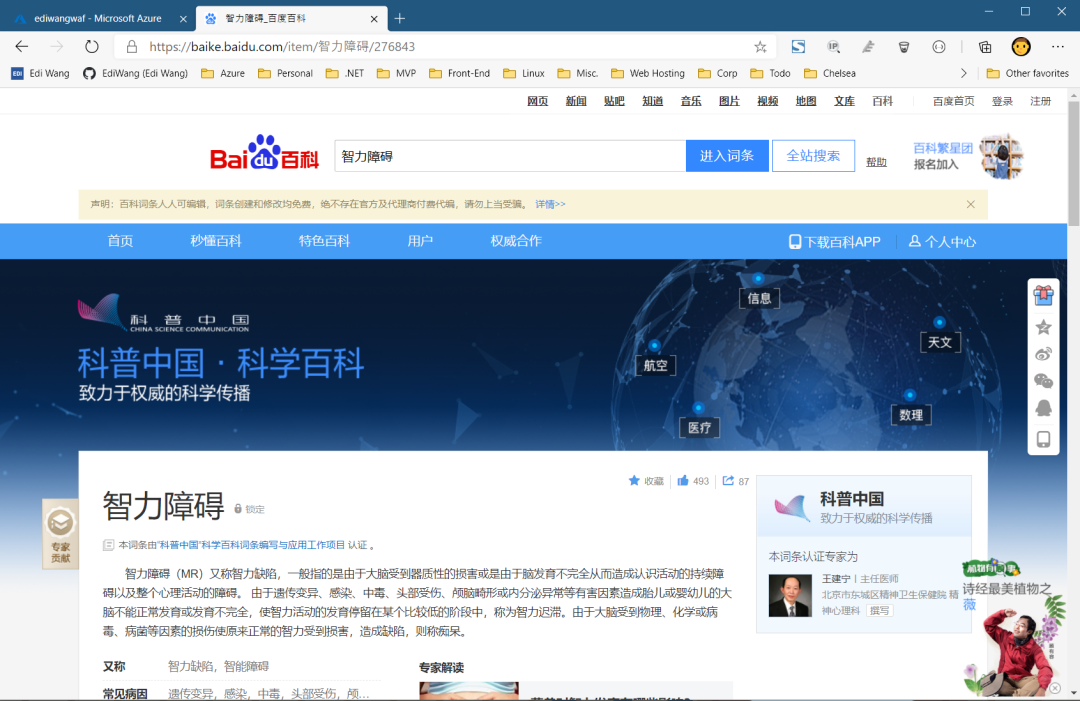The image size is (1080, 701).
Task: Expand the MVP bookmarks folder
Action: pyautogui.click(x=397, y=73)
